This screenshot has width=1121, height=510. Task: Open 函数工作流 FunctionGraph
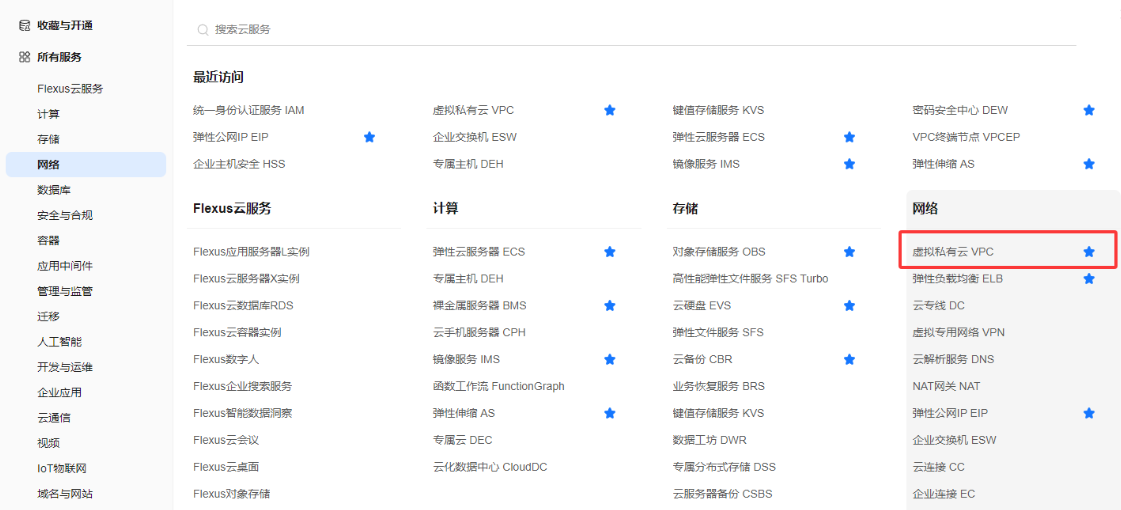click(498, 386)
